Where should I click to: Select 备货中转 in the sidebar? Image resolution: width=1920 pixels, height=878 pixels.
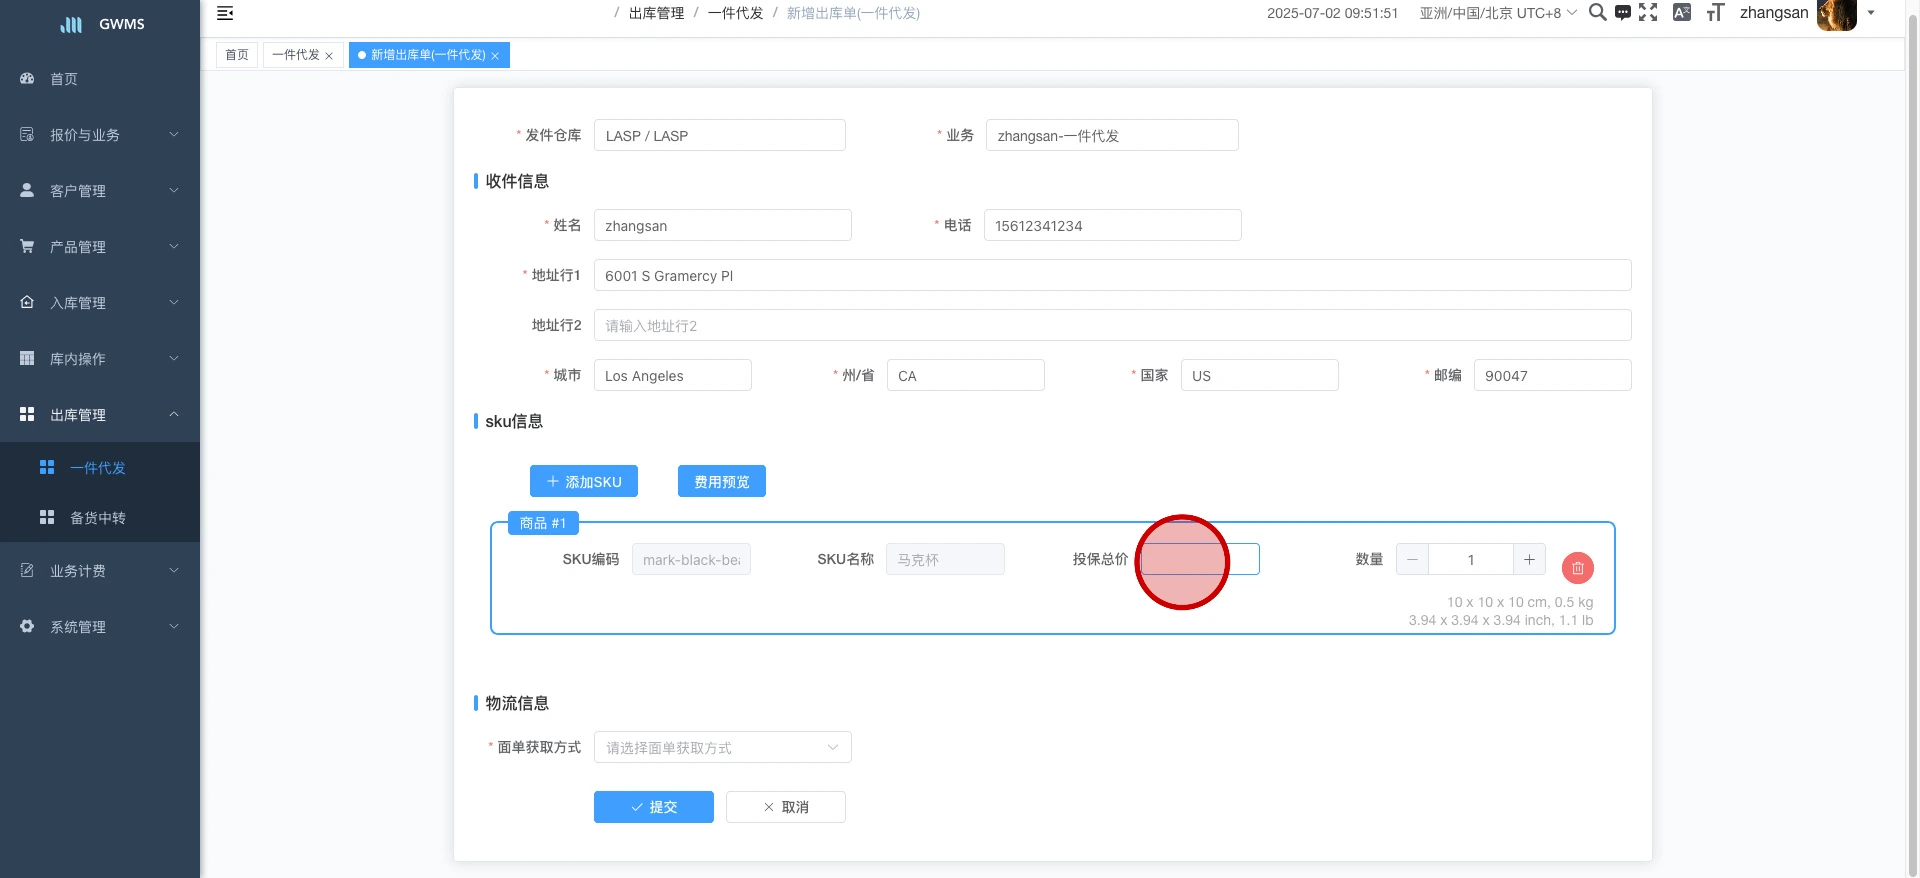98,518
